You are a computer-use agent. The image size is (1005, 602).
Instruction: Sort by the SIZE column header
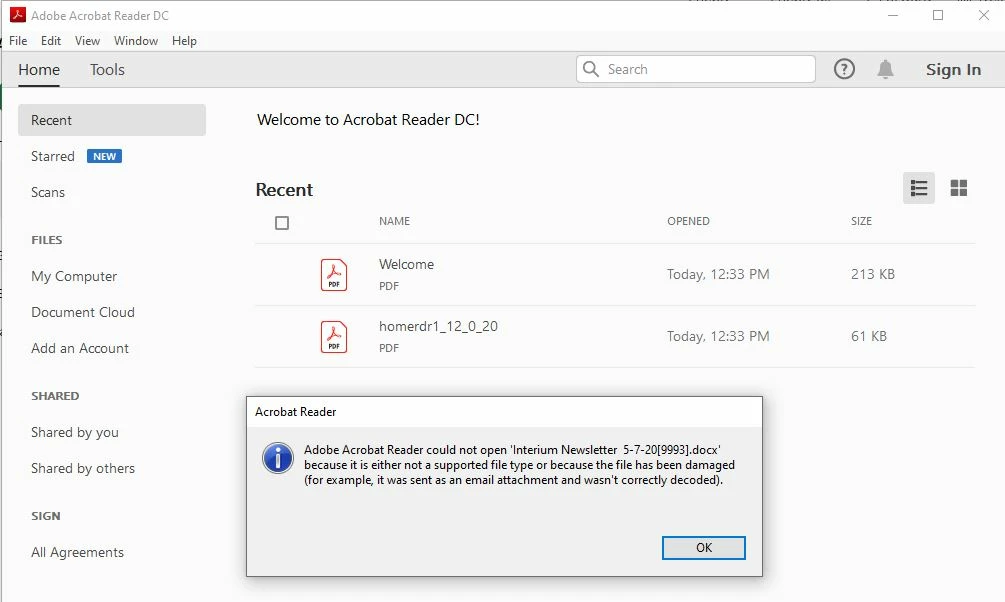point(861,221)
